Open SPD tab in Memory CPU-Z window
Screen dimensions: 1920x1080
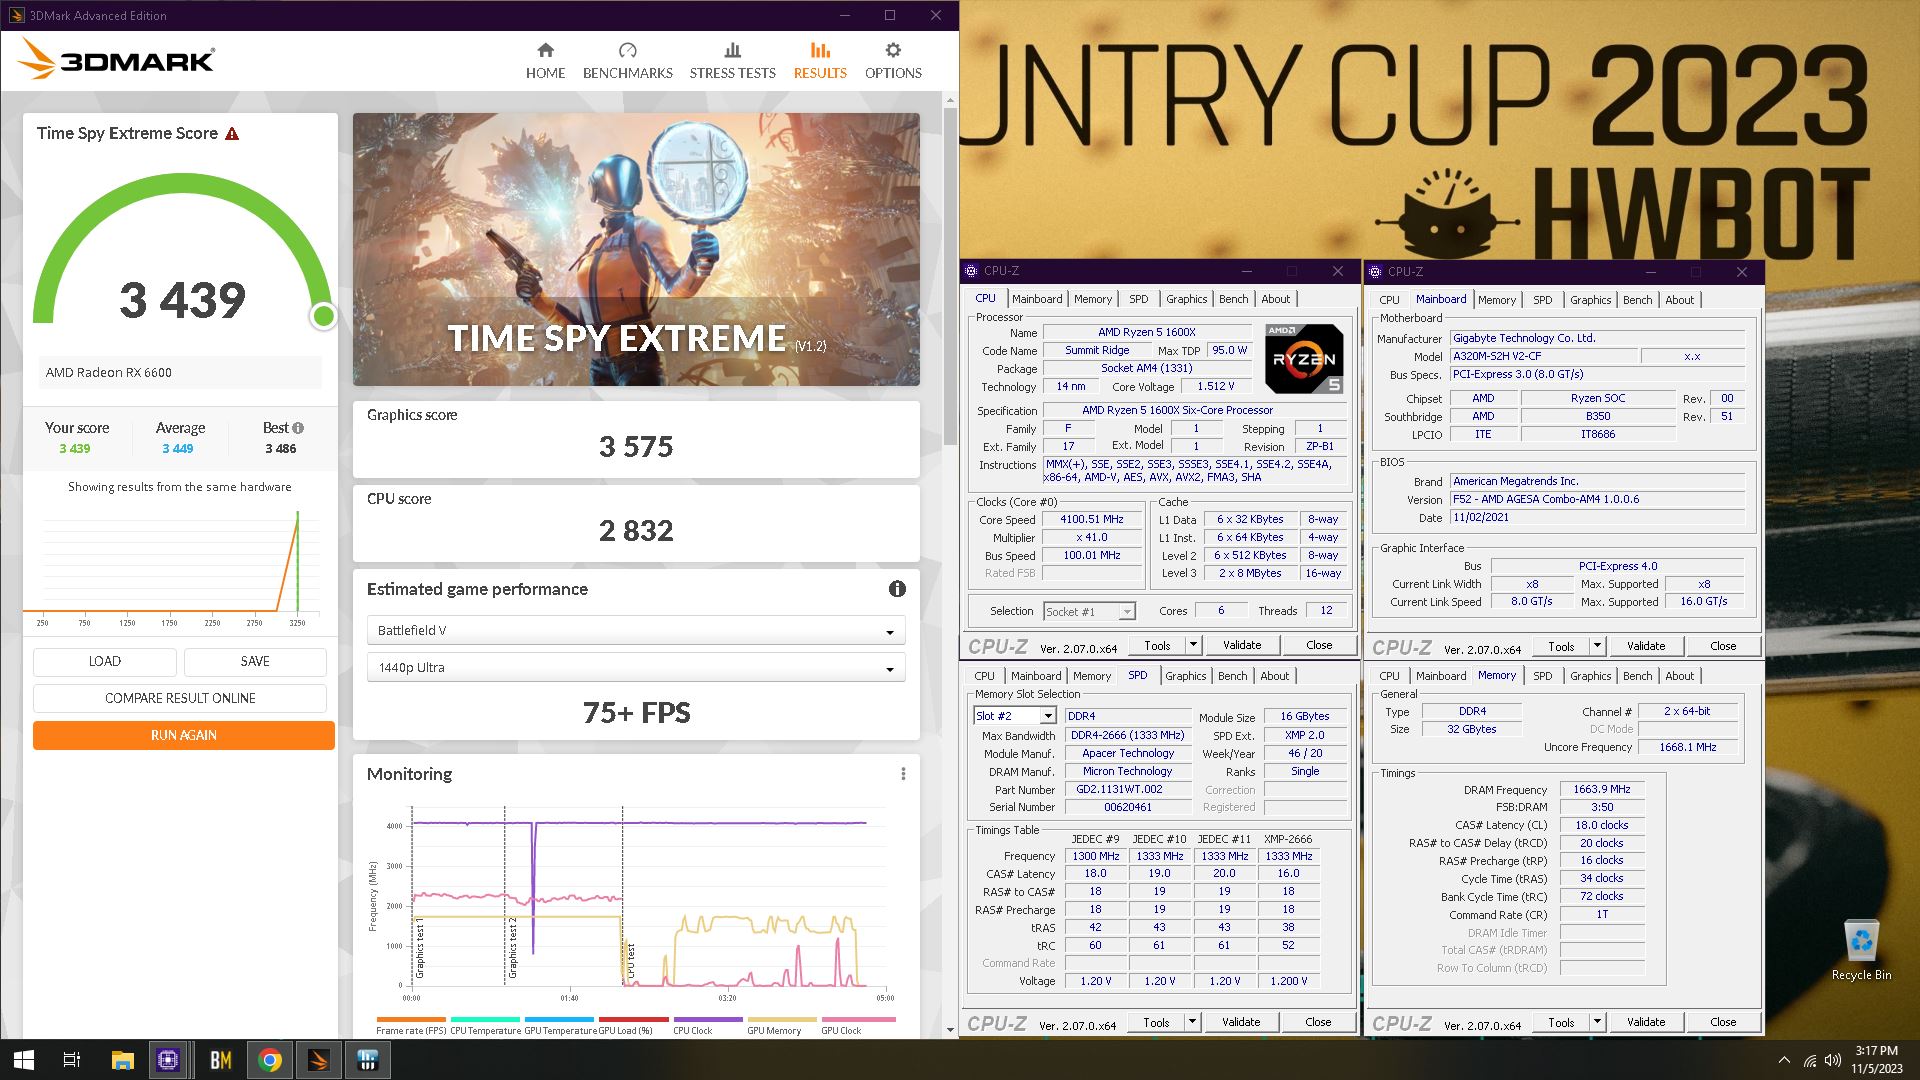tap(1542, 676)
